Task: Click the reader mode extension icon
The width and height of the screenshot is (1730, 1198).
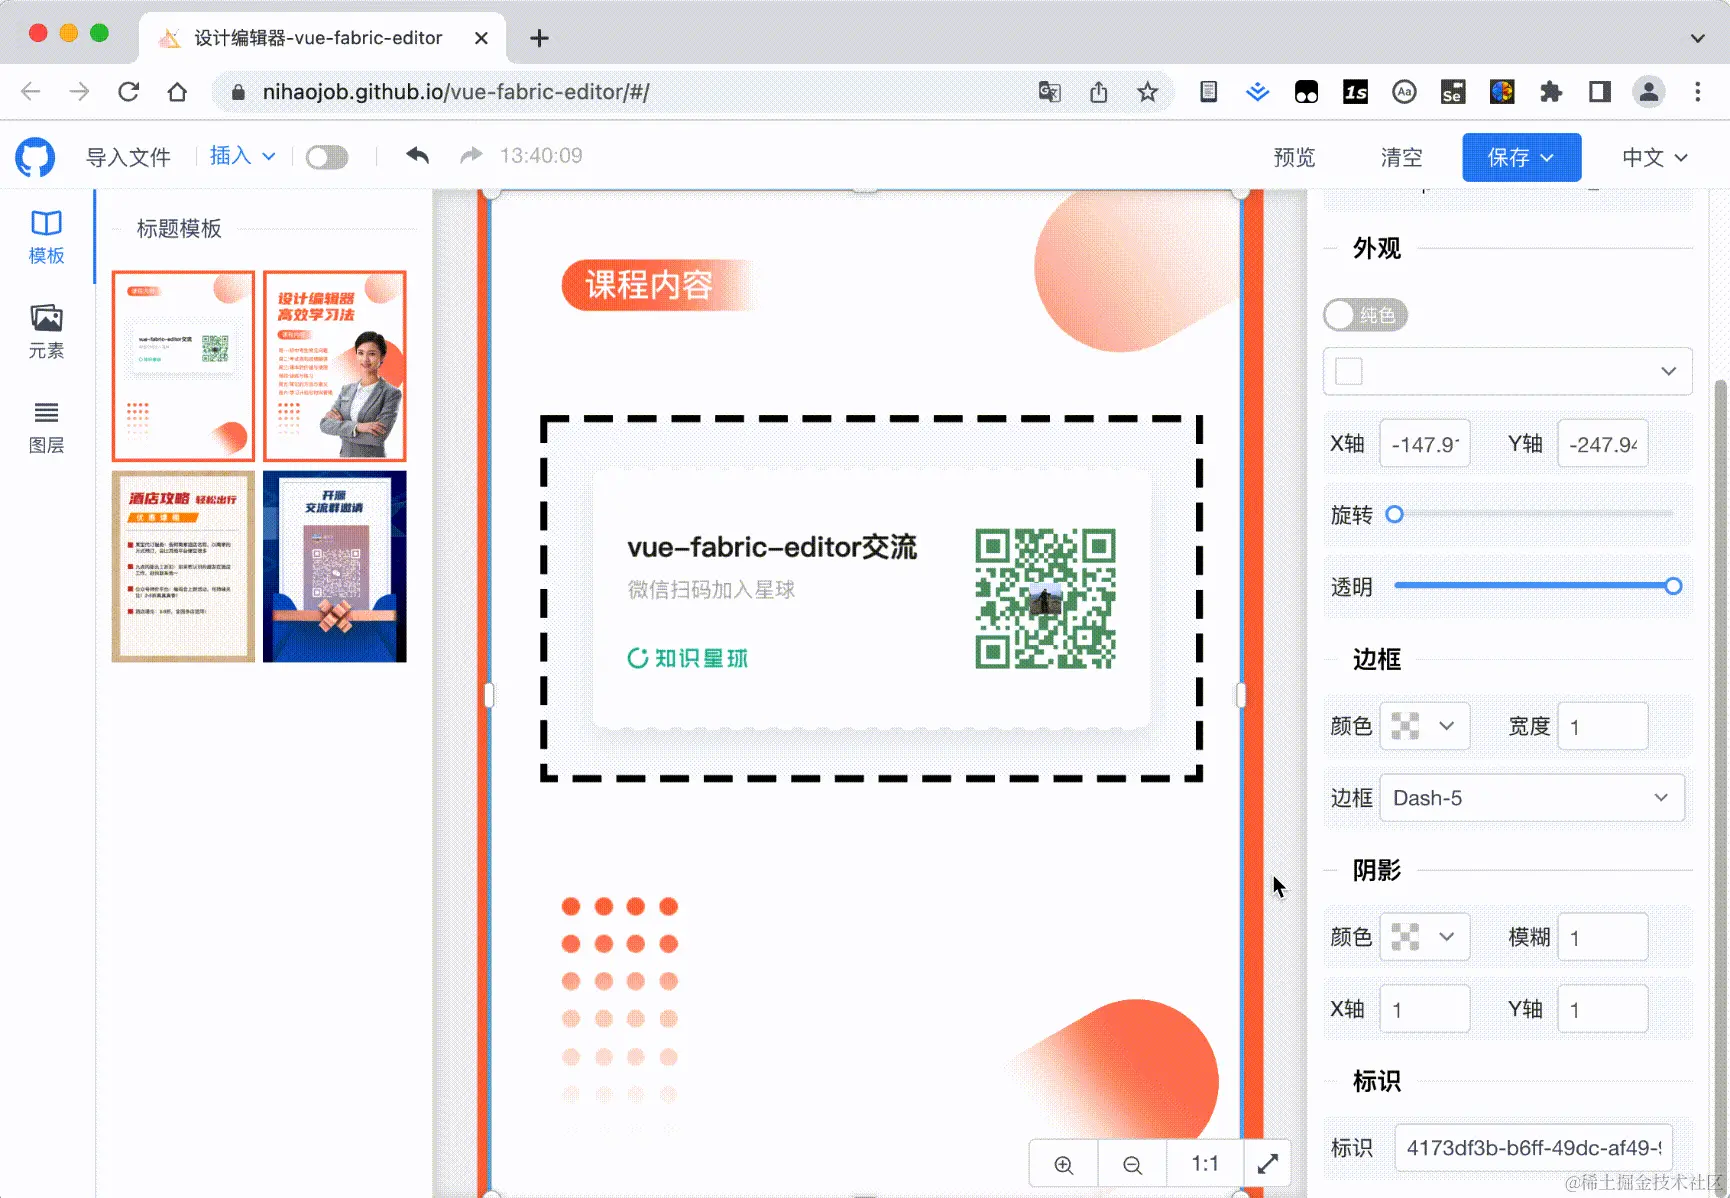Action: coord(1209,92)
